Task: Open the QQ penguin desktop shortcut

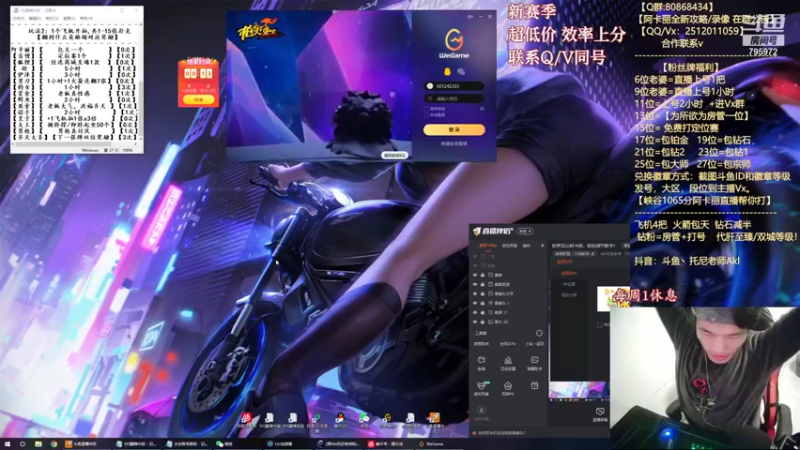Action: [x=340, y=419]
